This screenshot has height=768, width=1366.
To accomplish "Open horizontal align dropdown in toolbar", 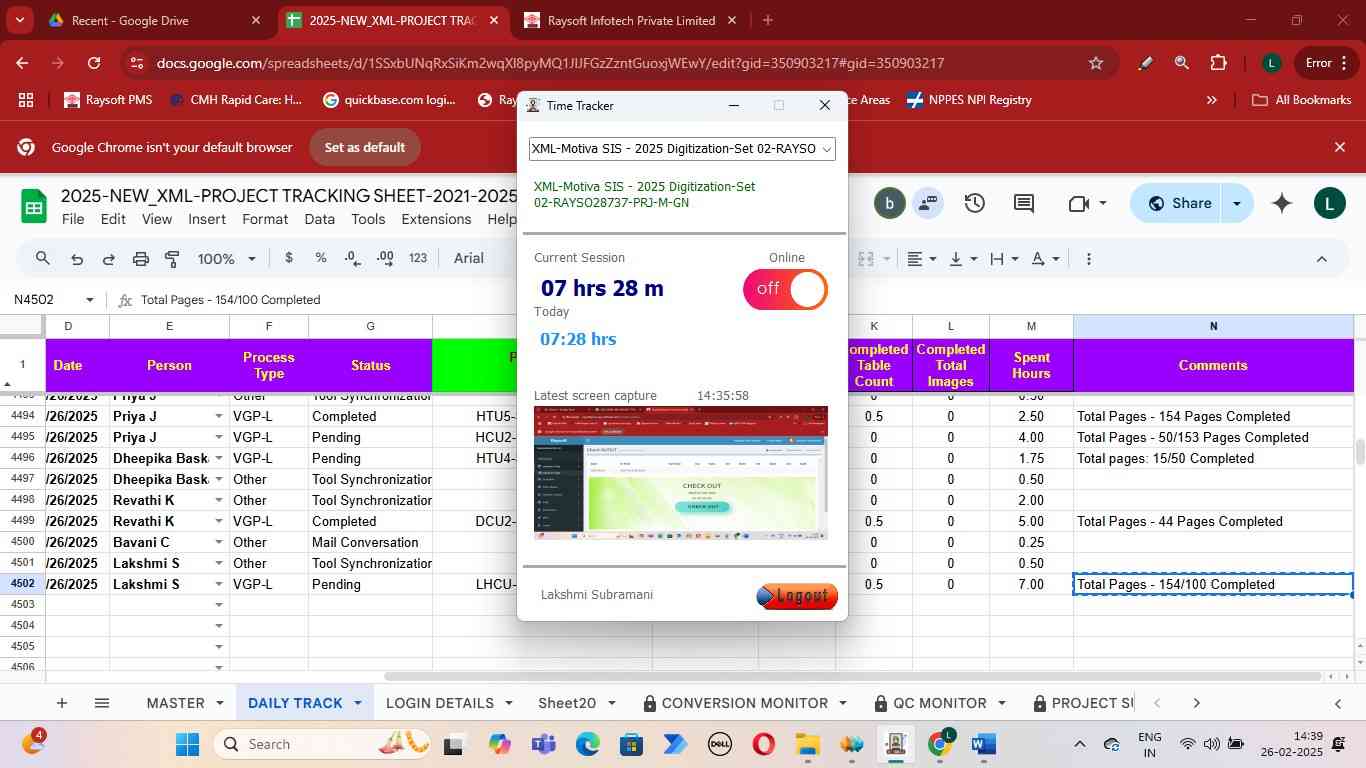I will (x=922, y=259).
